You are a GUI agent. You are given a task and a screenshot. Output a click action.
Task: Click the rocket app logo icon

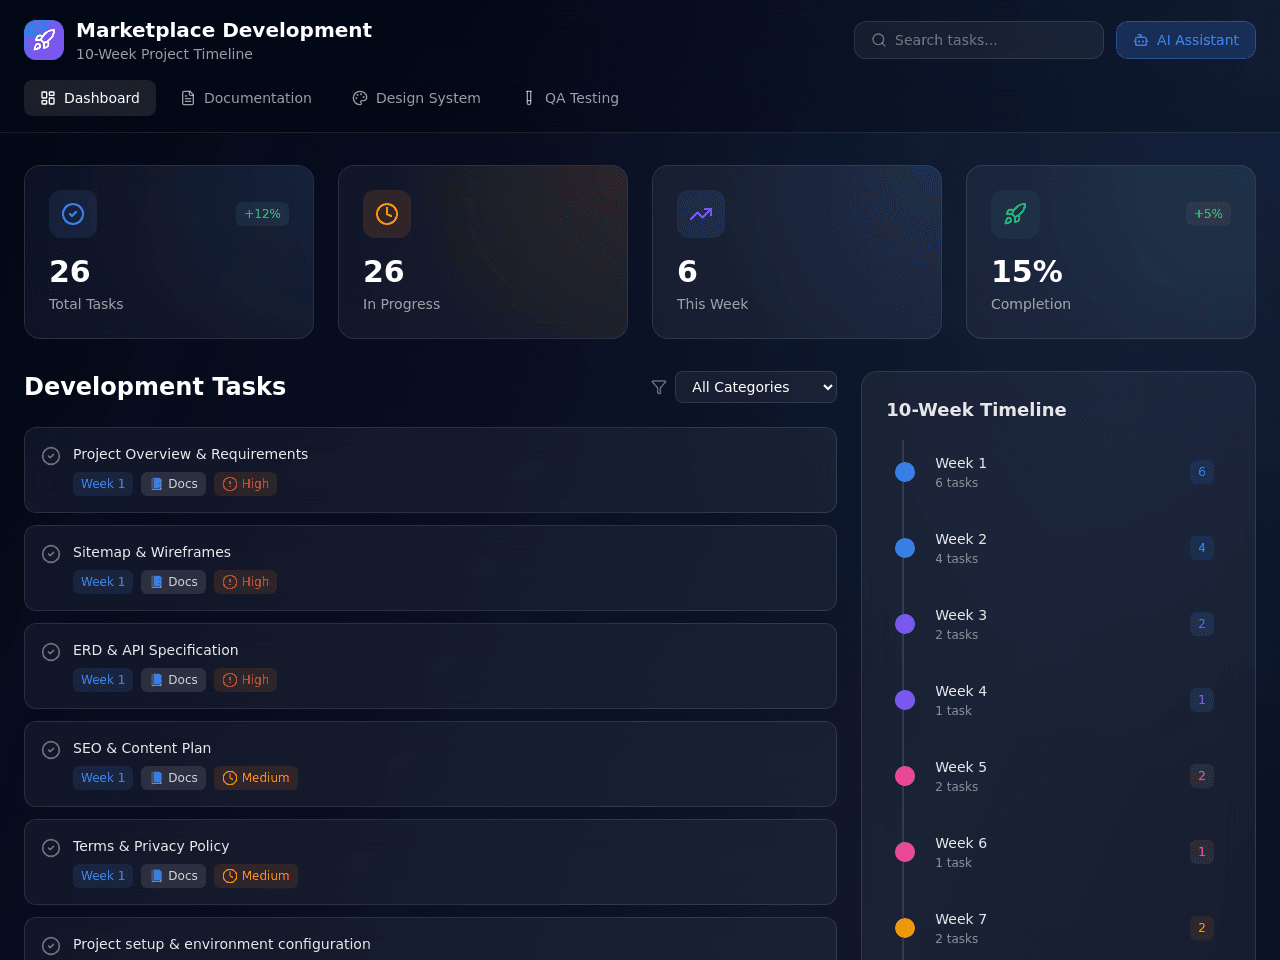[x=44, y=40]
